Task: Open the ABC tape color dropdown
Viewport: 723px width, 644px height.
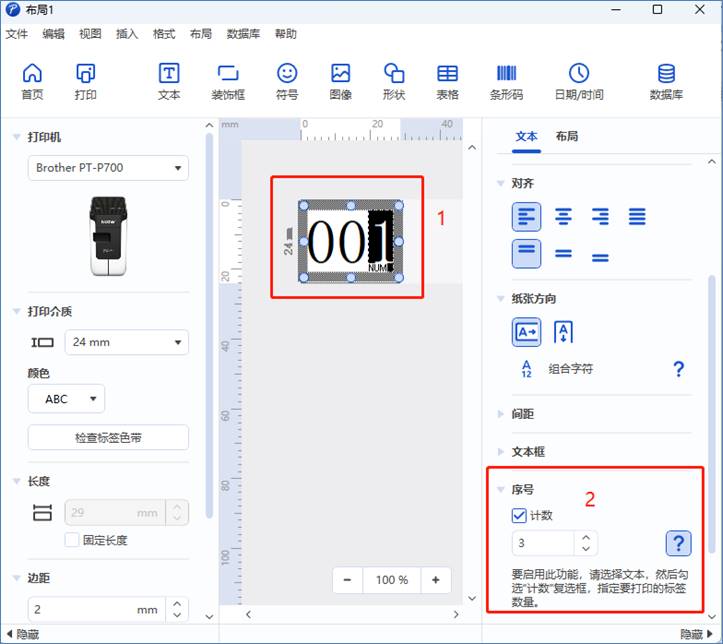Action: click(x=66, y=399)
